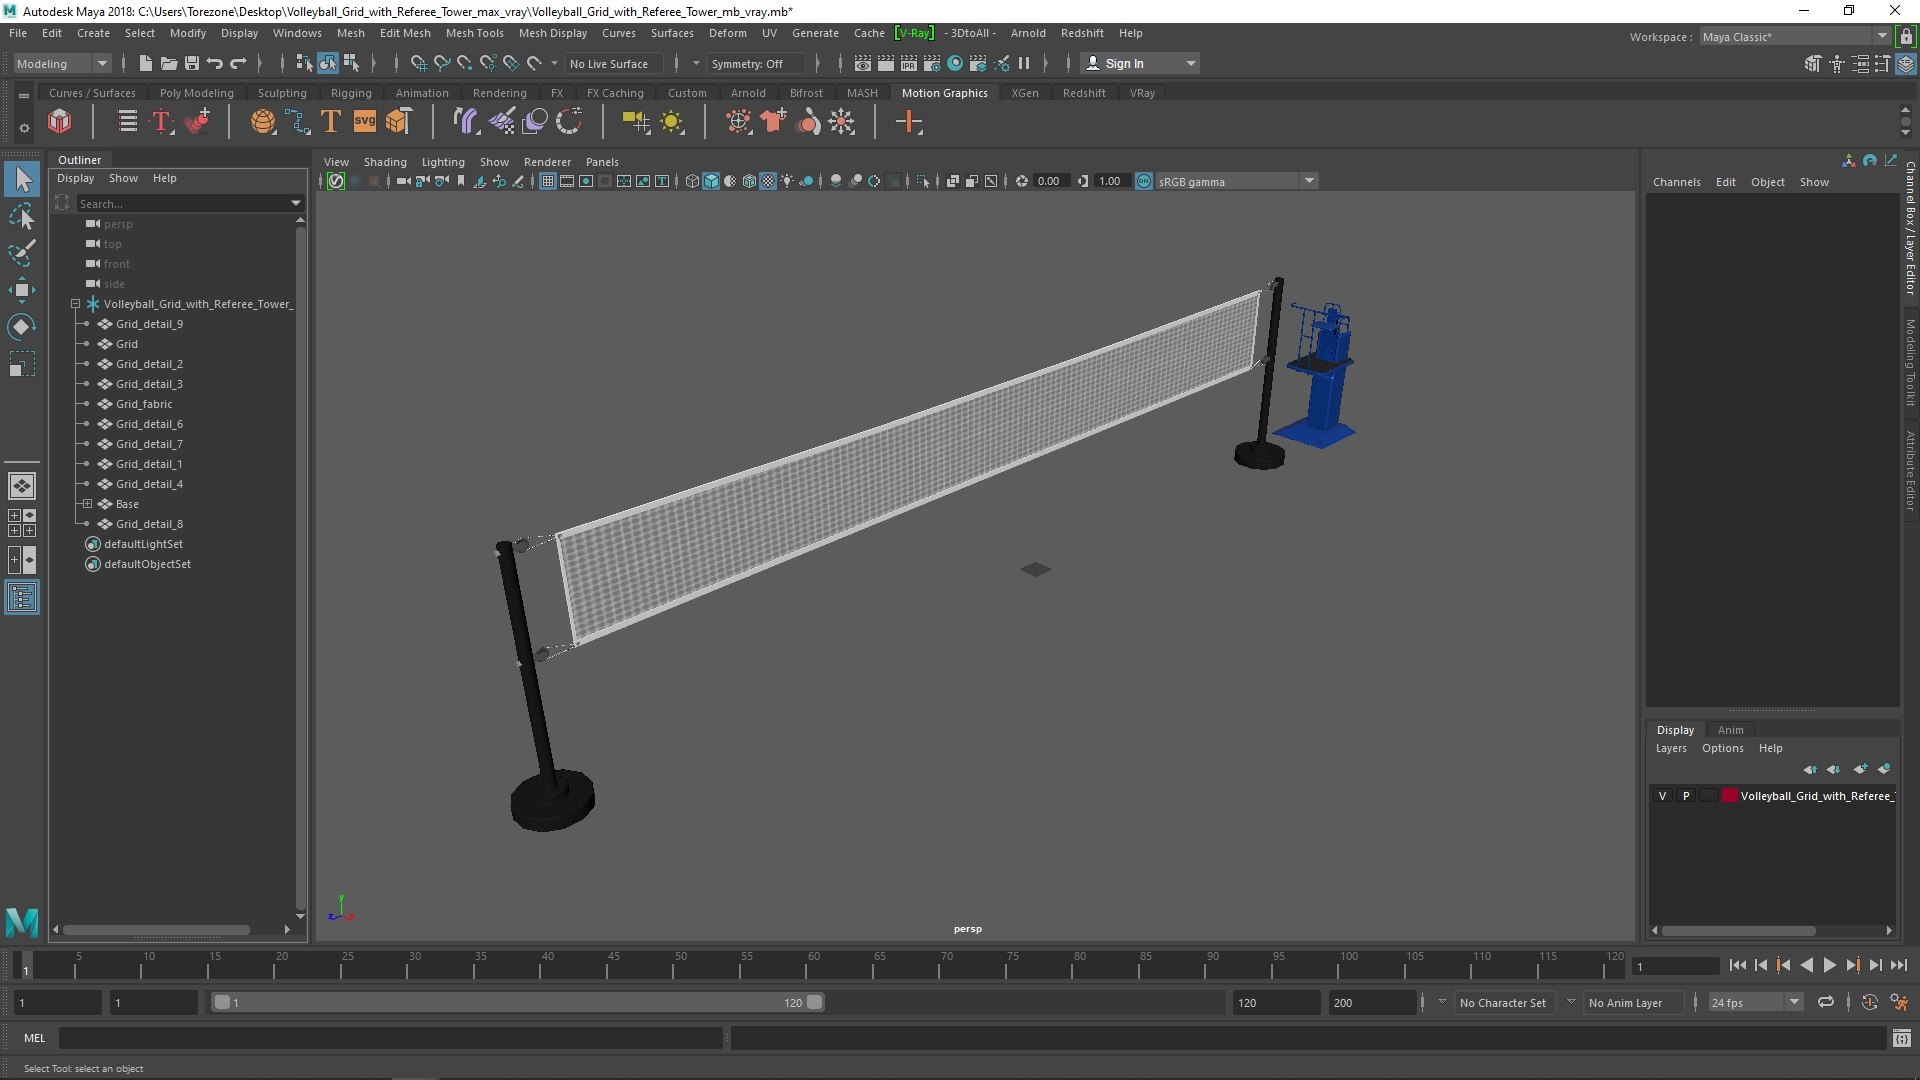
Task: Toggle viewport textured display
Action: pos(768,181)
